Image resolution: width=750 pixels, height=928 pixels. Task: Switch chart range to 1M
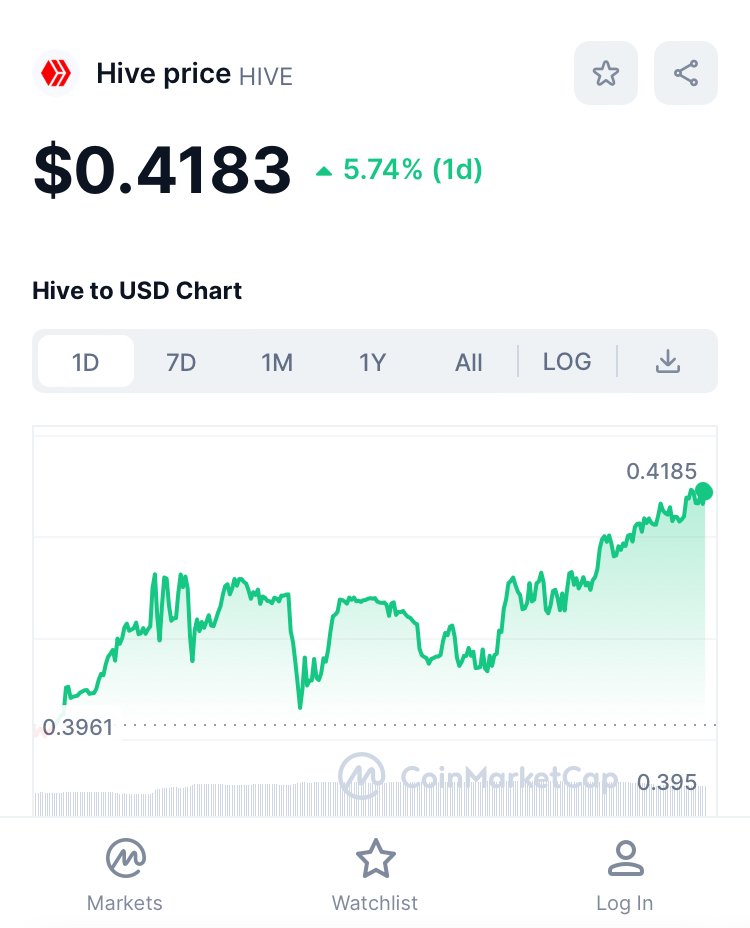(277, 361)
